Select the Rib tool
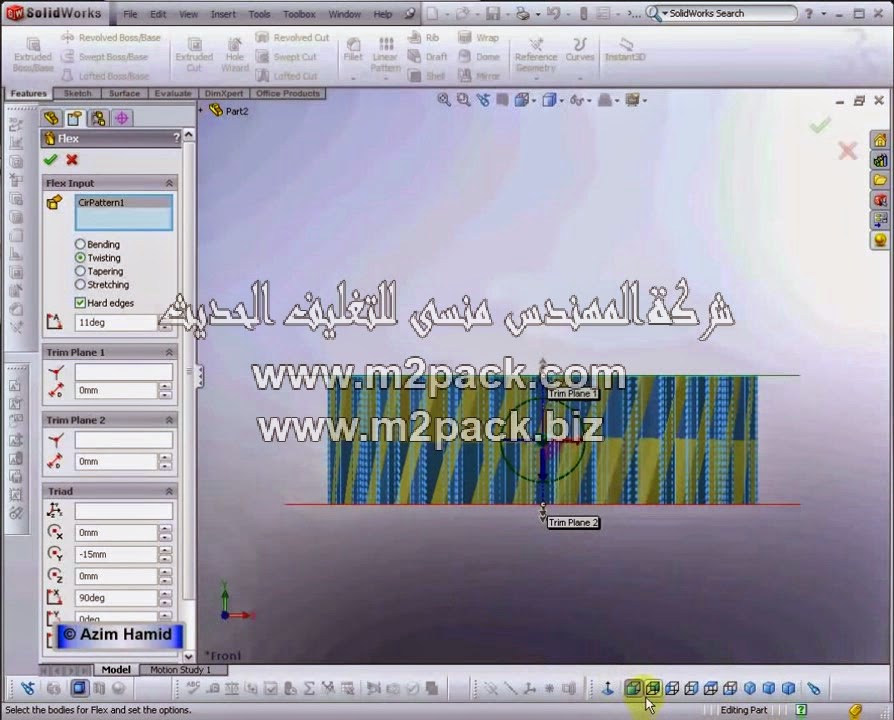894x720 pixels. click(424, 38)
